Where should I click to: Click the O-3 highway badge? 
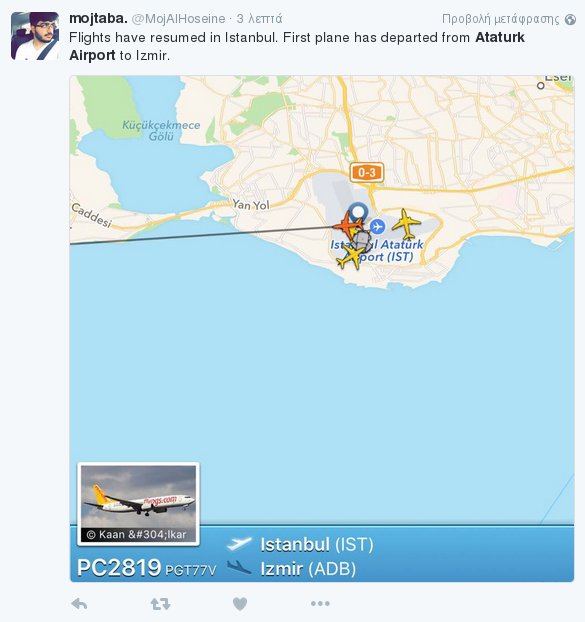[367, 172]
